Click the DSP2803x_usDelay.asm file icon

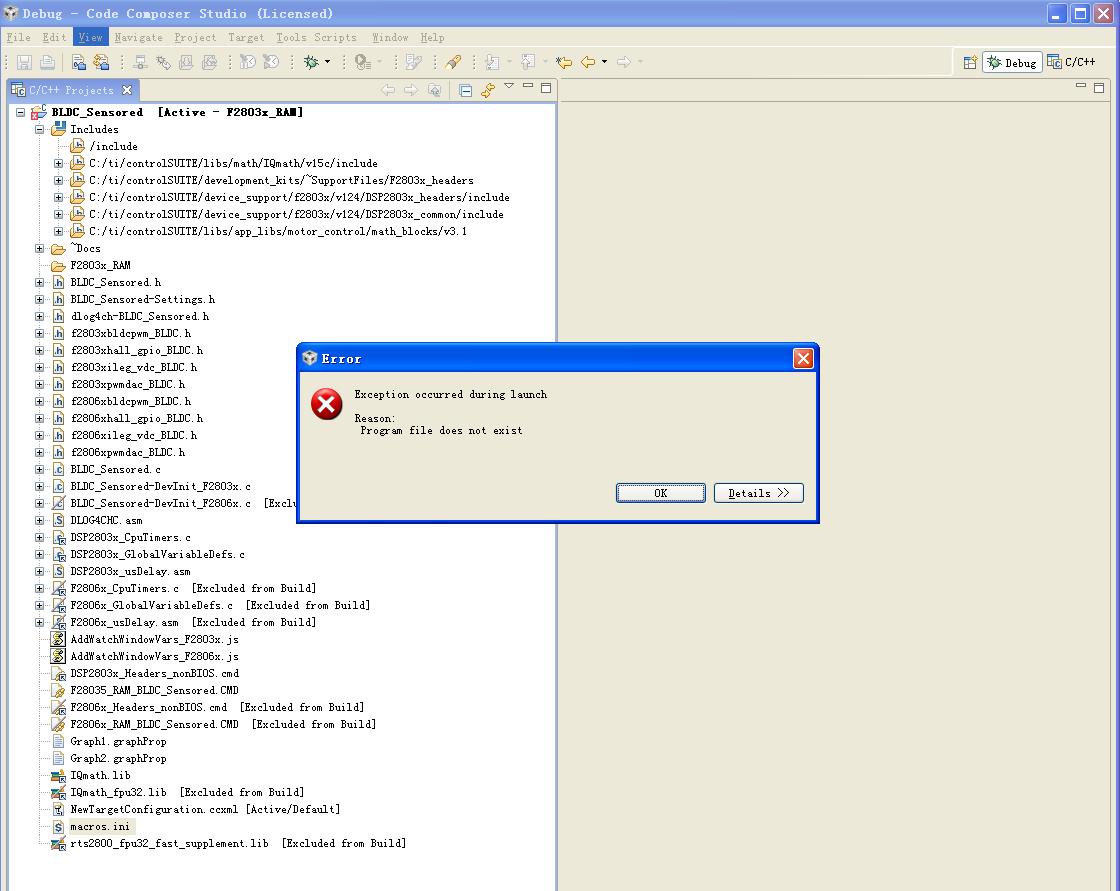click(x=59, y=572)
